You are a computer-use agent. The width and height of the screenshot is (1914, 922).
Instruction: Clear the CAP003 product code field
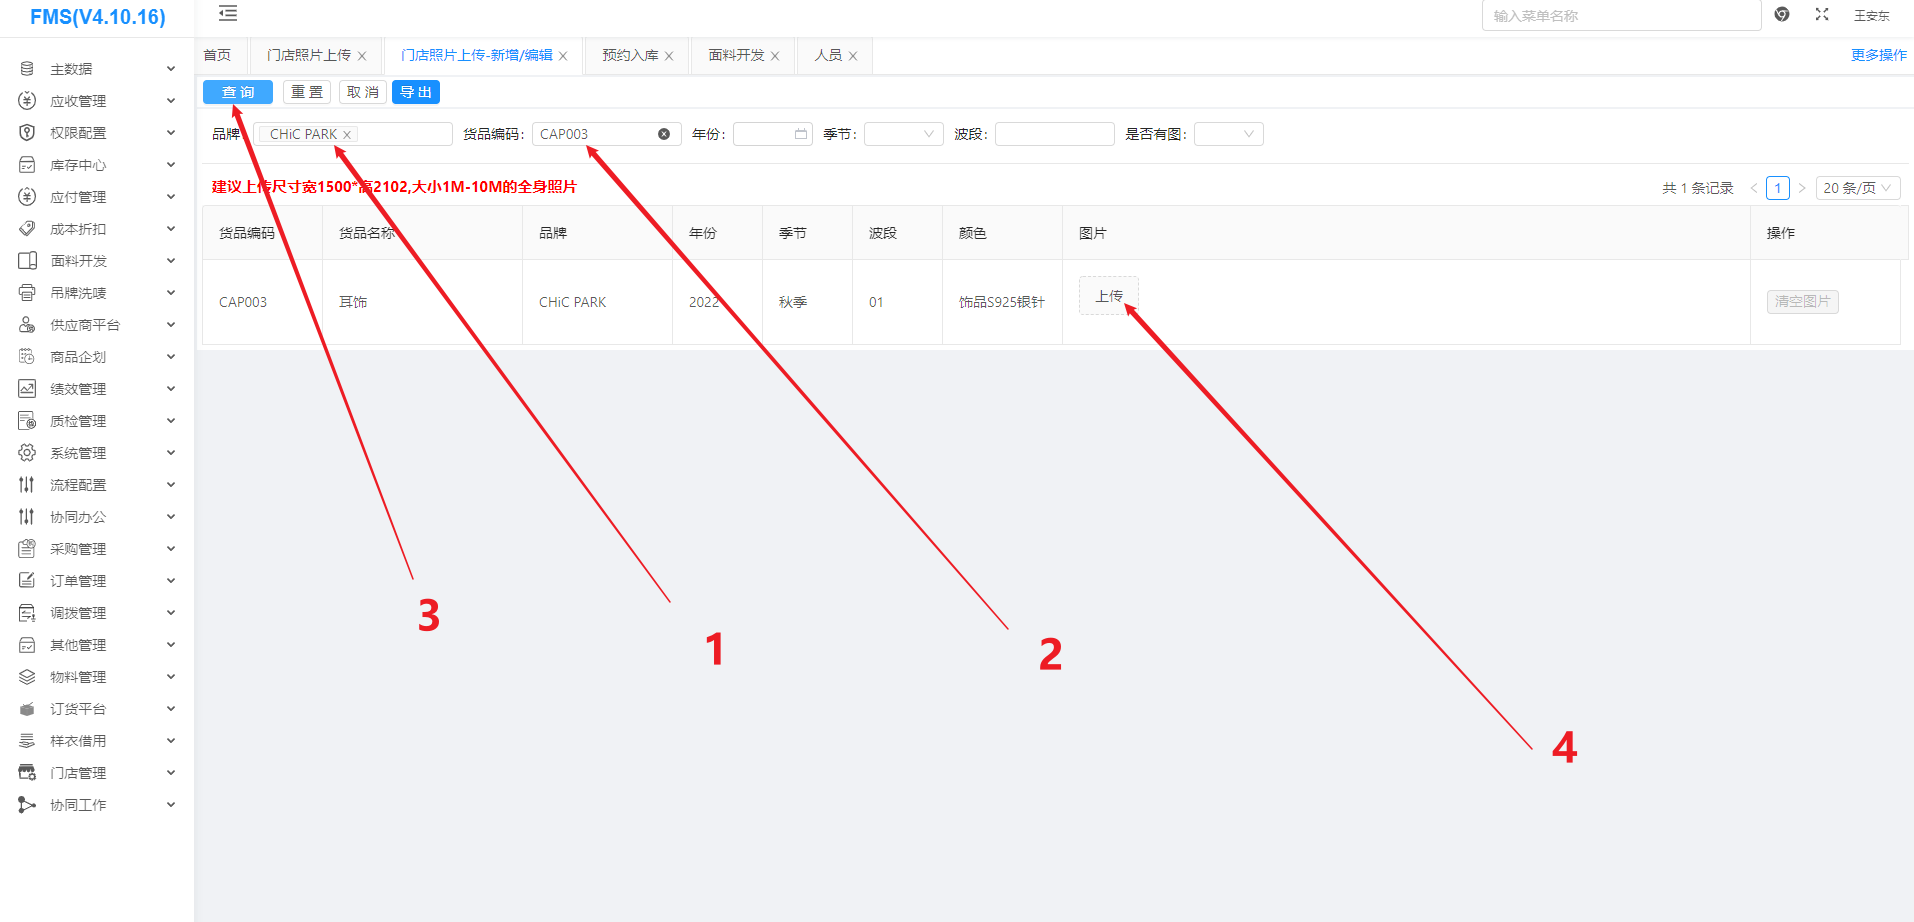(664, 134)
